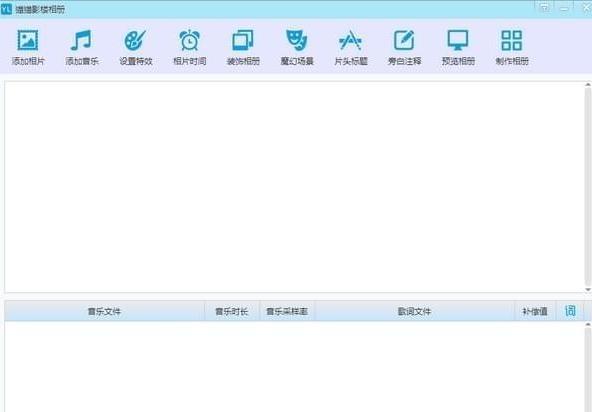The width and height of the screenshot is (592, 412).
Task: Select the 片头标题 title icon
Action: pos(350,40)
